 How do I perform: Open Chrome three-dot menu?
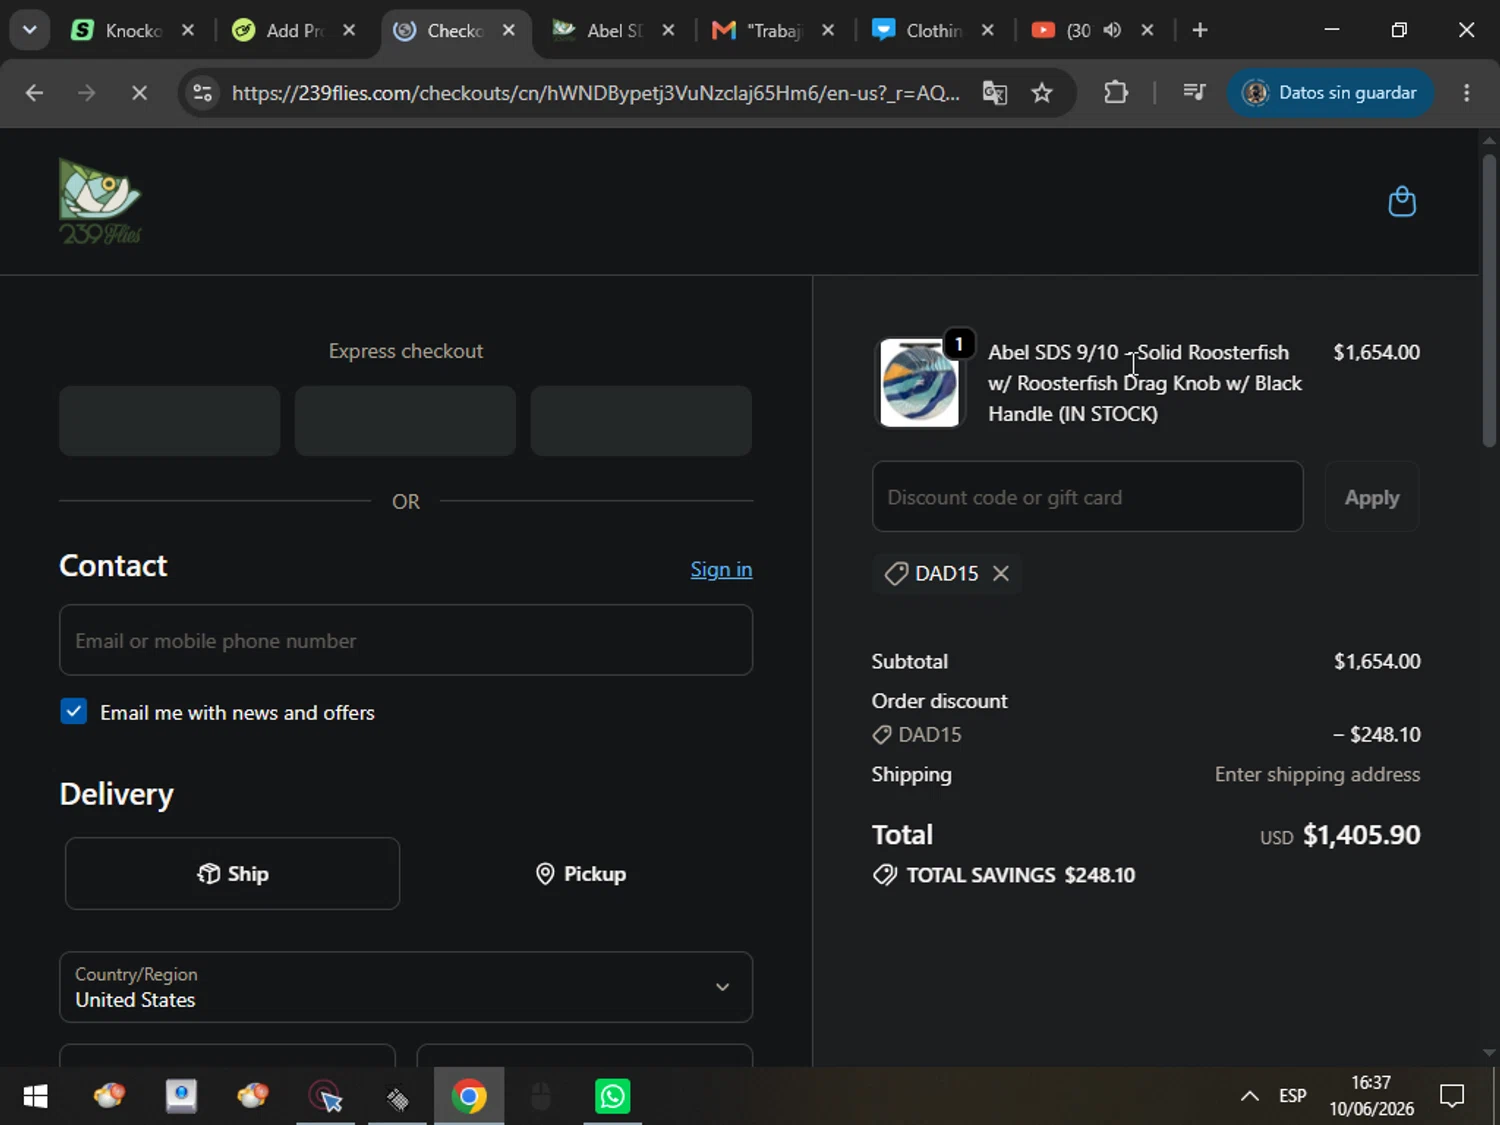(1467, 93)
